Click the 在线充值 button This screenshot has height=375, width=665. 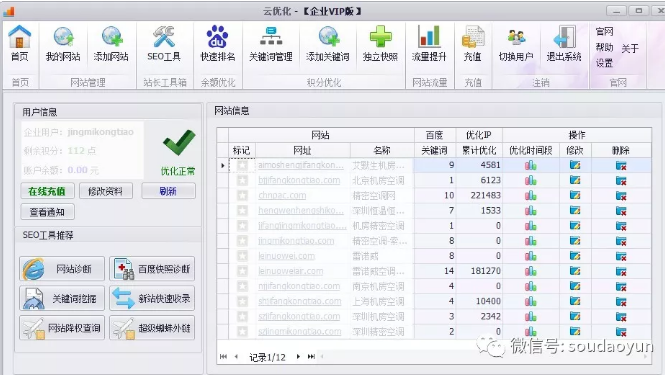pos(47,191)
